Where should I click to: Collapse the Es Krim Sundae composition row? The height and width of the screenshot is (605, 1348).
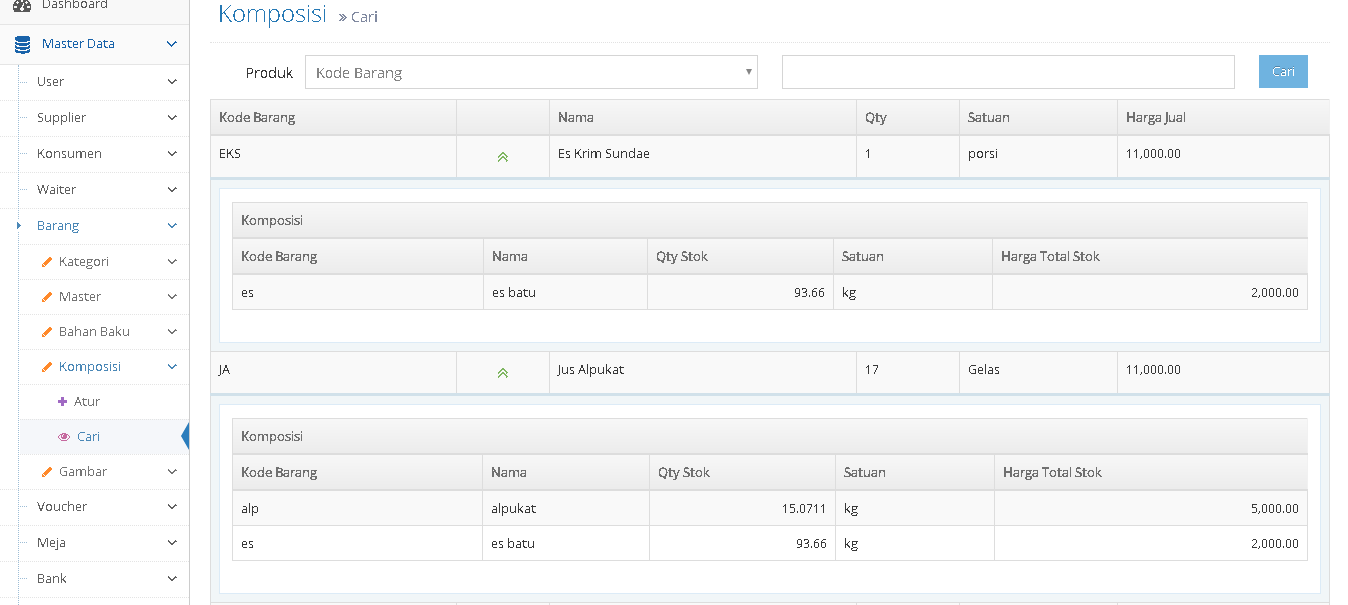[503, 157]
